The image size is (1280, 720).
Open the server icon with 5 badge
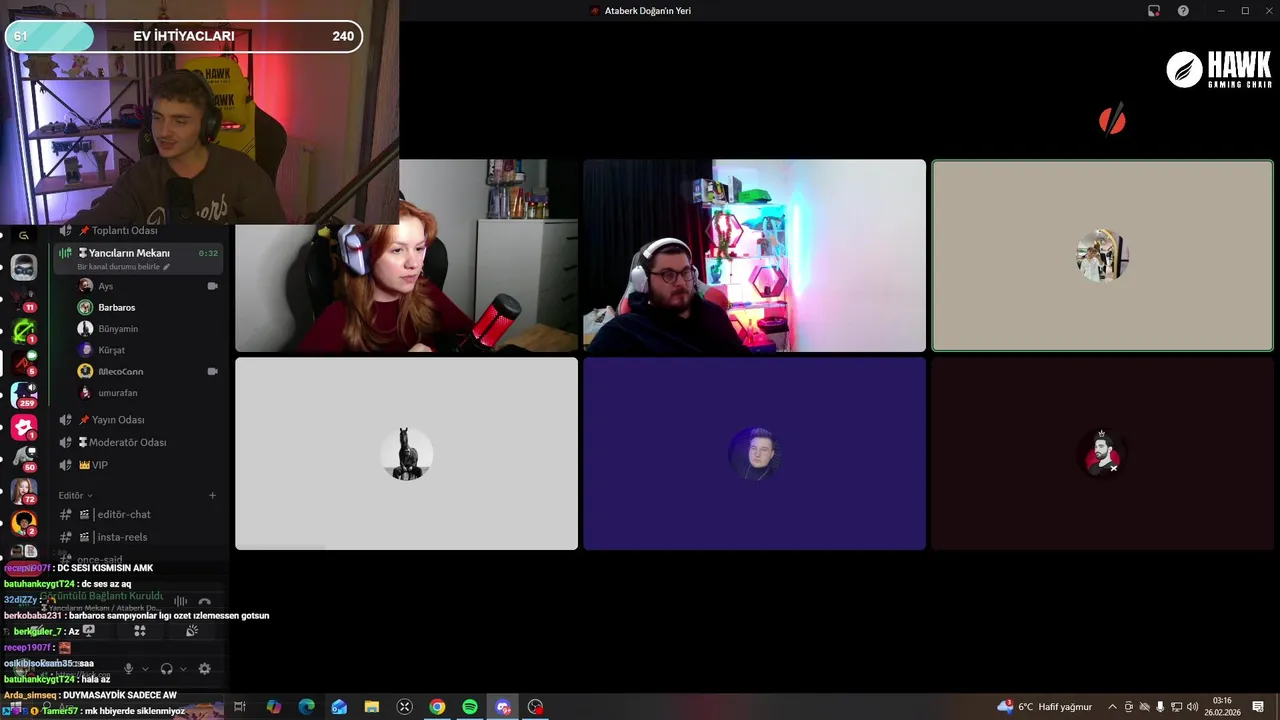pos(24,362)
